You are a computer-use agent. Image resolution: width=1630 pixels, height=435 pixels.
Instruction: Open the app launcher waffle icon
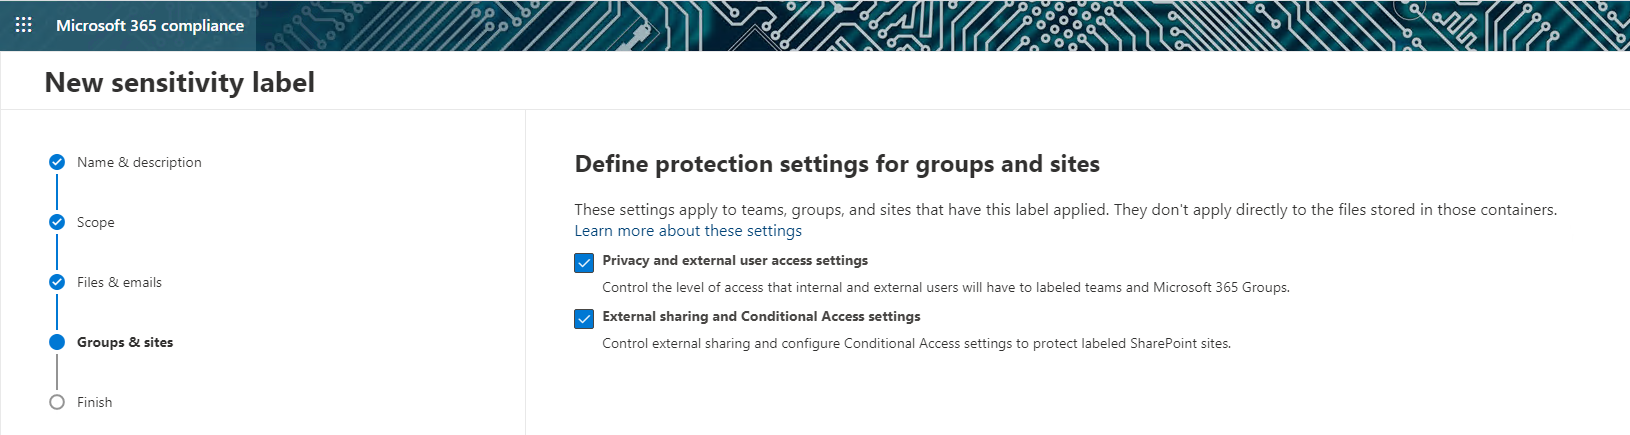pos(24,25)
